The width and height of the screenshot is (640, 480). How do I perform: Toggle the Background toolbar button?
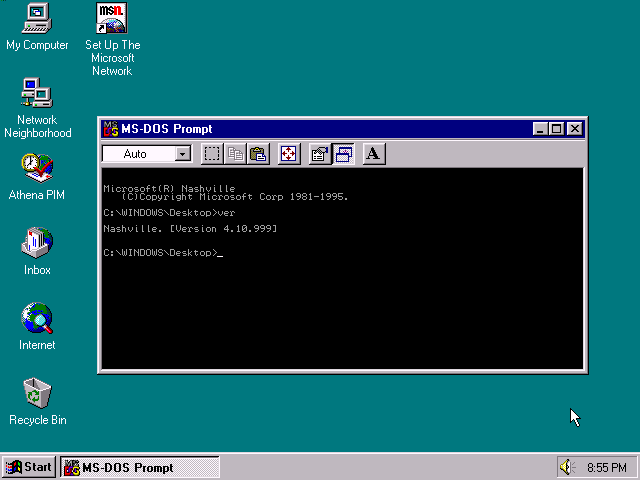tap(343, 154)
